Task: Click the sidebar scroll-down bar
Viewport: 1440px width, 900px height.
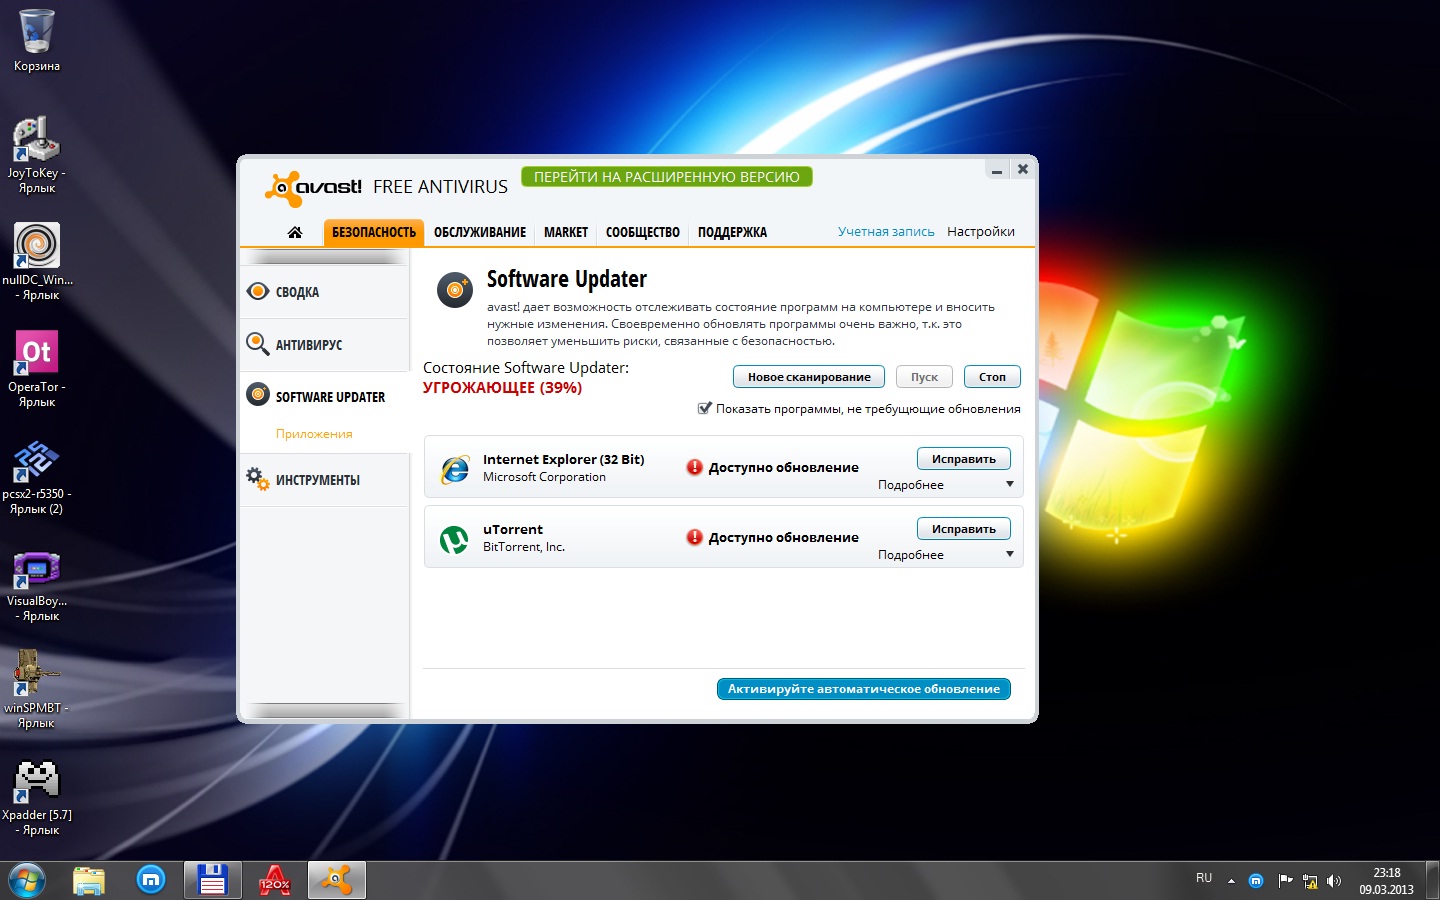Action: pyautogui.click(x=325, y=711)
